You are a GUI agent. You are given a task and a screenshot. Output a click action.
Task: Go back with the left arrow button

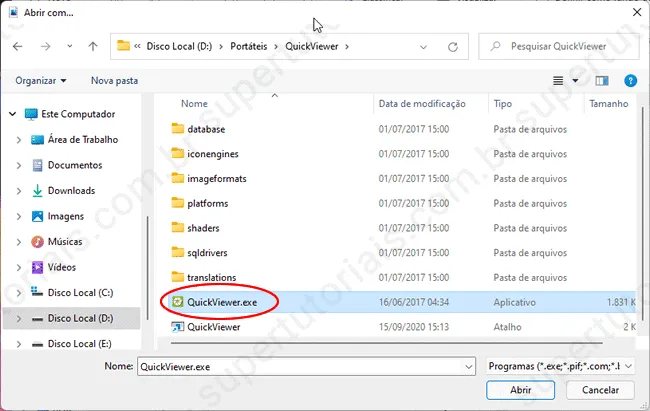[x=17, y=46]
